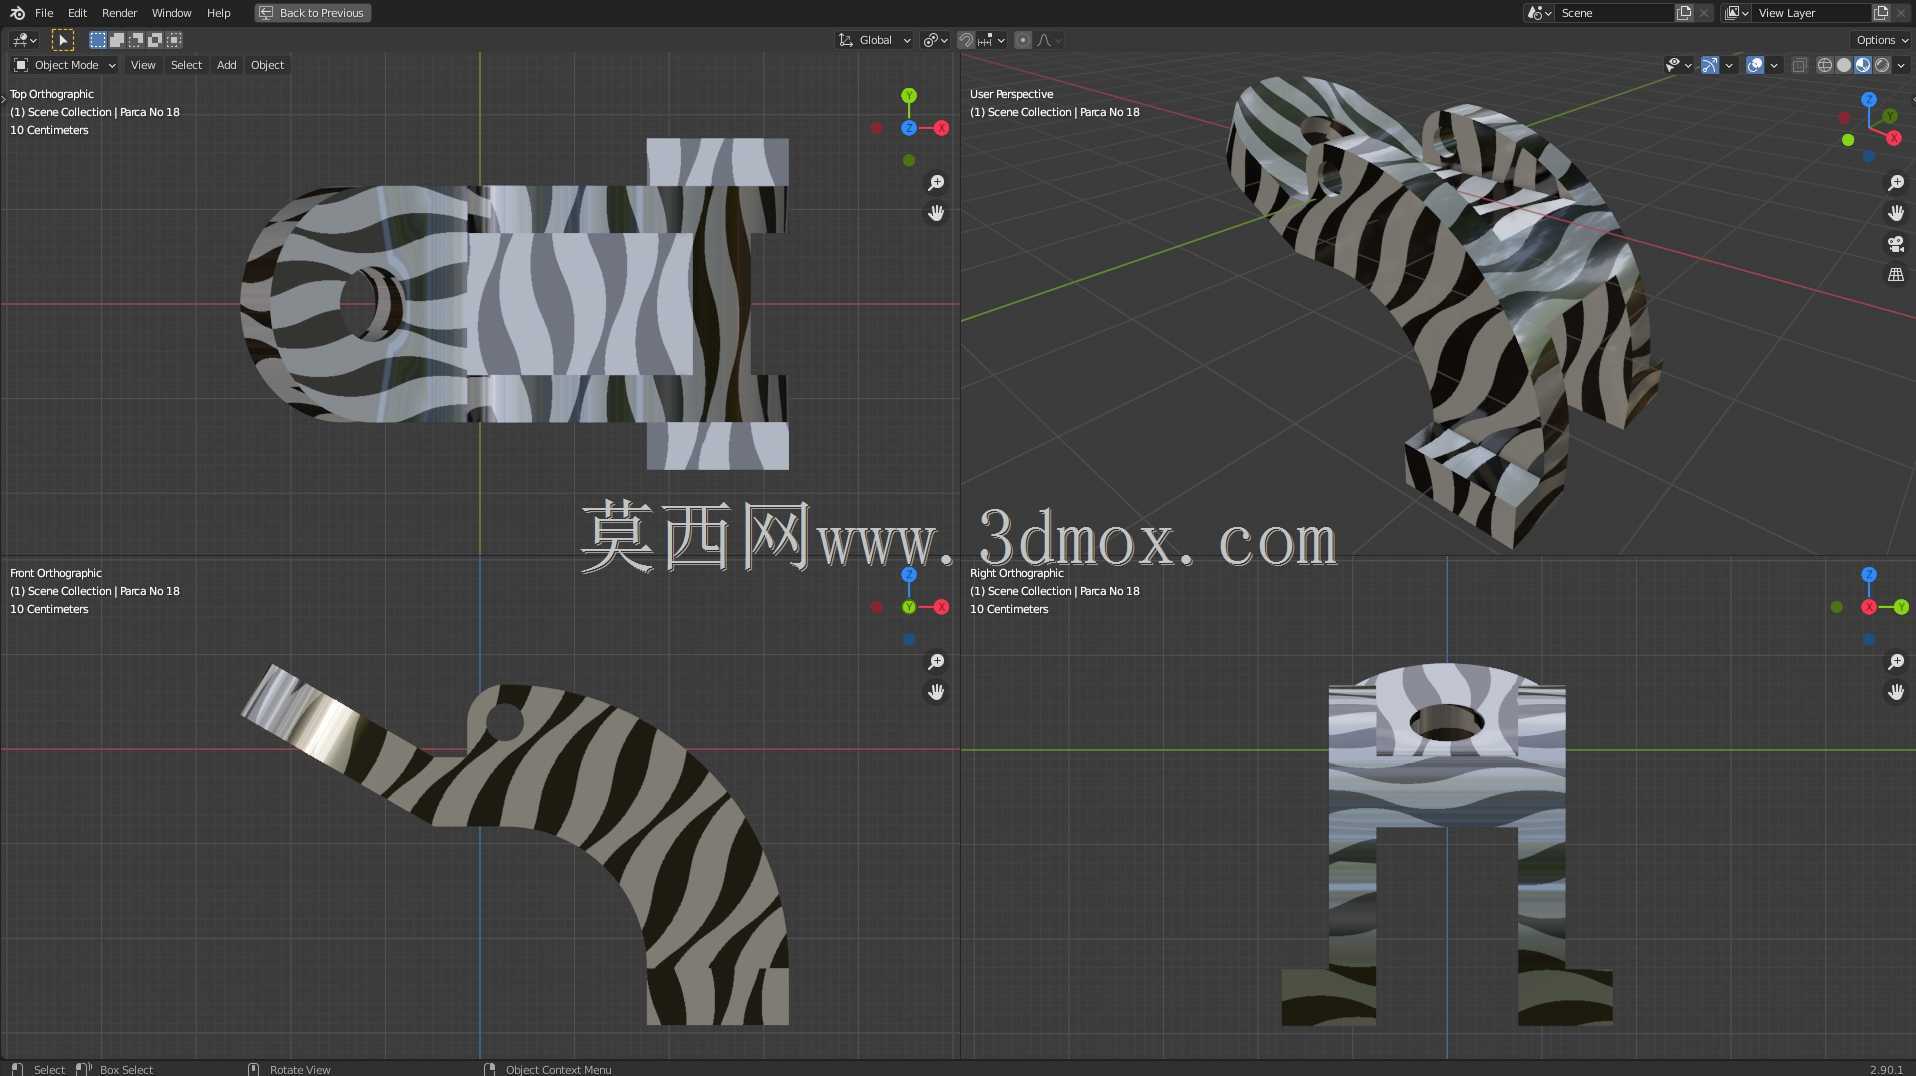Open the overlays settings dropdown
Viewport: 1916px width, 1076px height.
coord(1774,65)
